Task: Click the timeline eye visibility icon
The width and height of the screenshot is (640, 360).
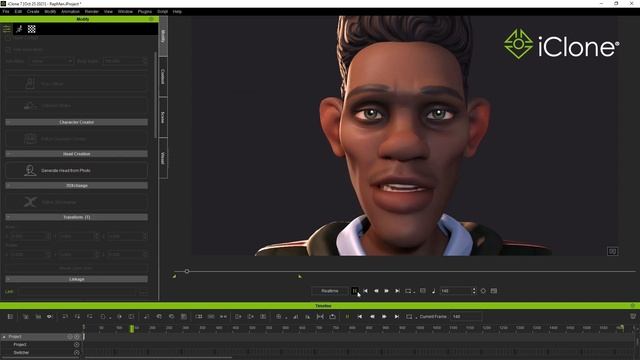Action: tap(49, 316)
